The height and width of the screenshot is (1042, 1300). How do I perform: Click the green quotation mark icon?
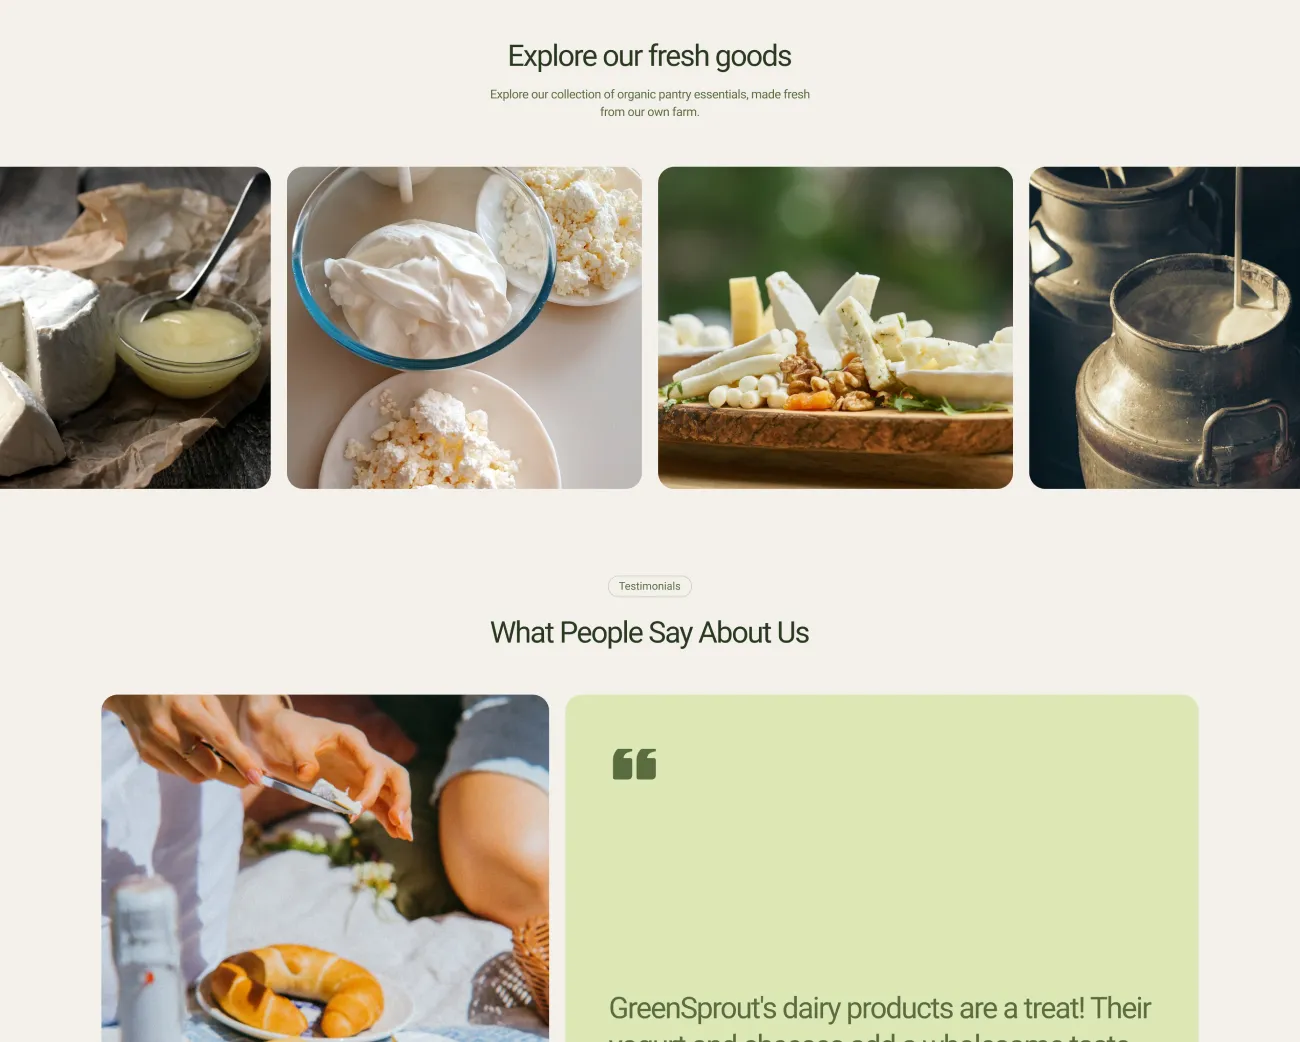[x=634, y=764]
